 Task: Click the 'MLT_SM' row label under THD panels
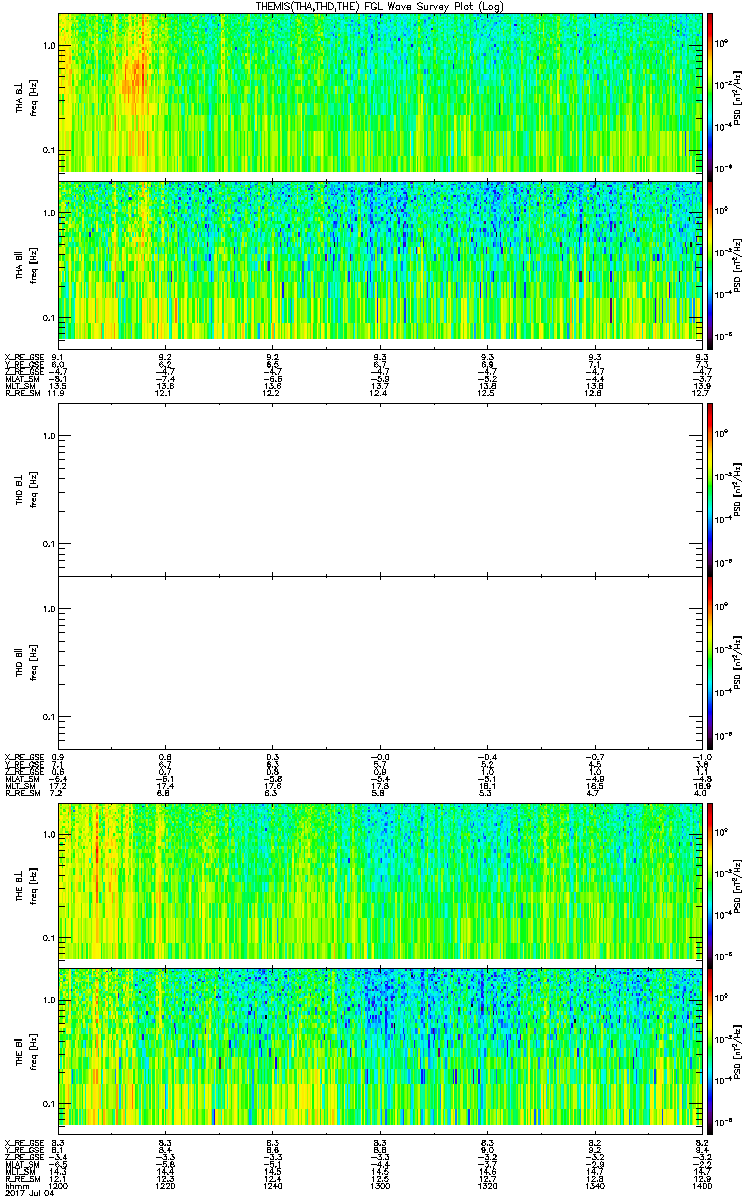[x=21, y=784]
